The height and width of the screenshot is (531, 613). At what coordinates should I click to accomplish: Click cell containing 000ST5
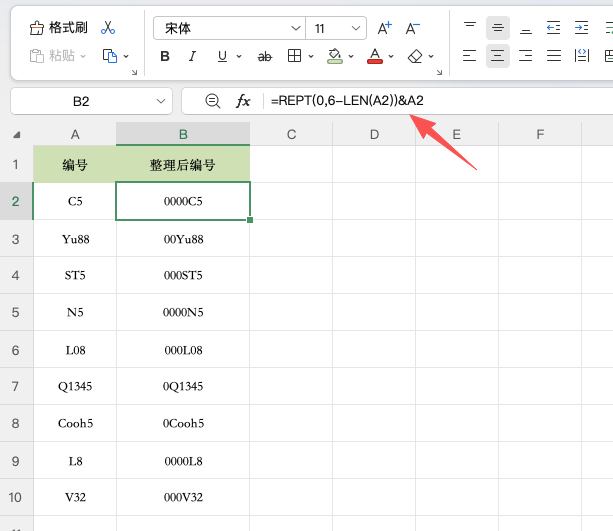point(183,275)
